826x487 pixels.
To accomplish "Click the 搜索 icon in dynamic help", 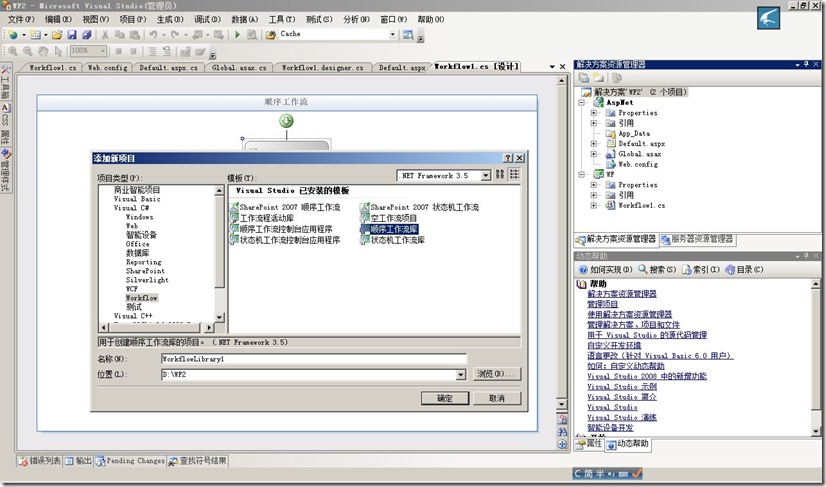I will (x=643, y=269).
